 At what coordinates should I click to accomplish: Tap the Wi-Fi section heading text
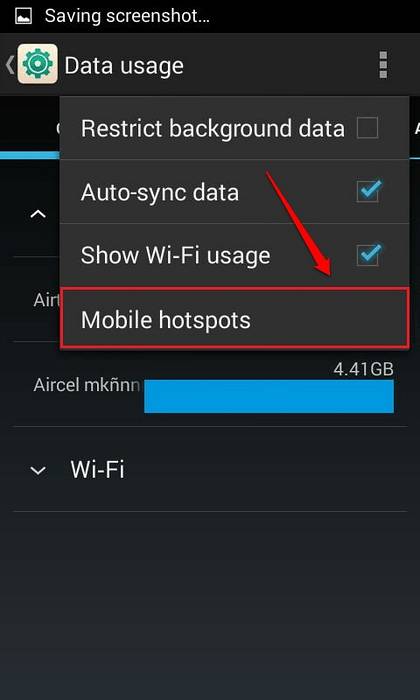(97, 469)
